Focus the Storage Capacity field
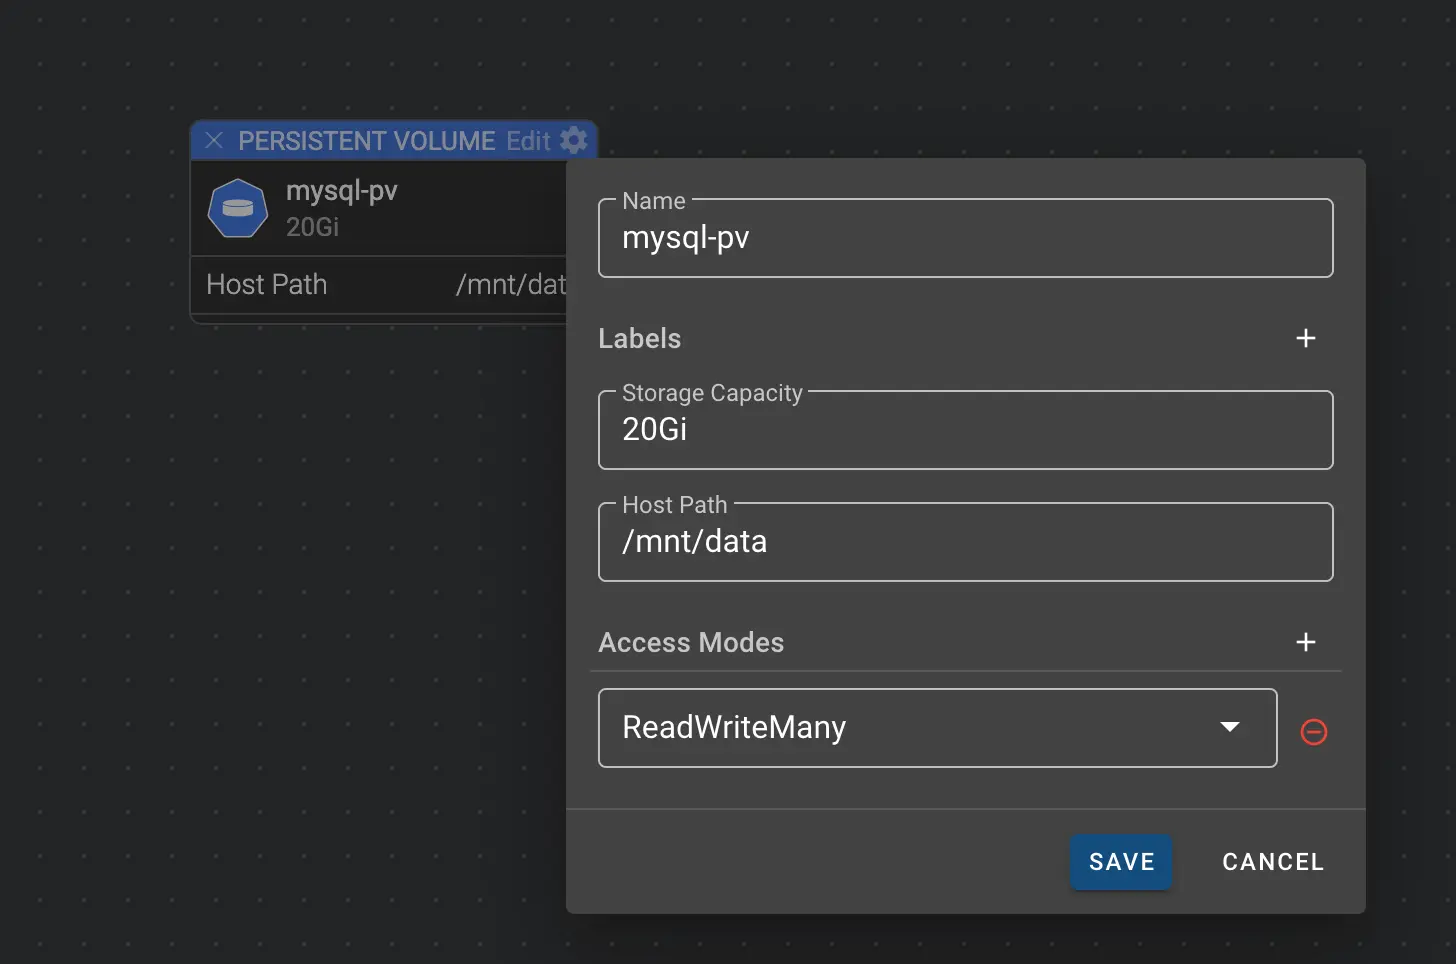1456x964 pixels. coord(966,430)
